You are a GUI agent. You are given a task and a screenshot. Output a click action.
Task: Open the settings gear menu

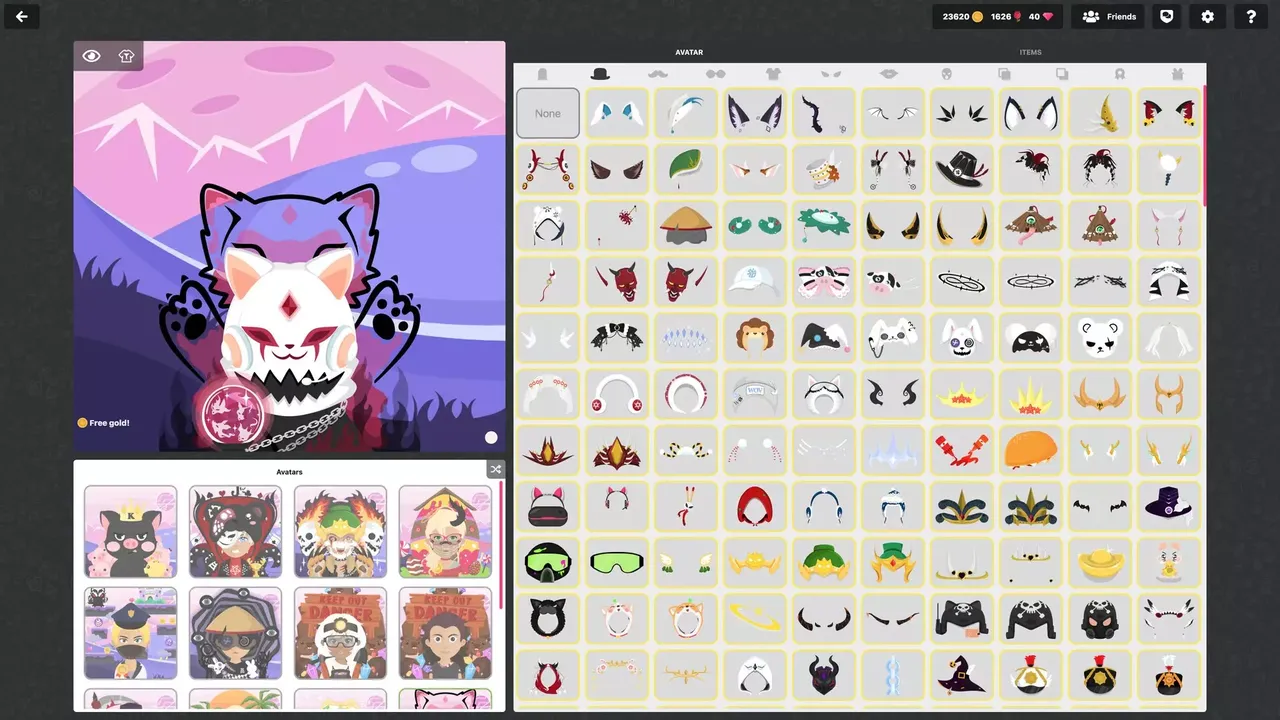point(1207,16)
